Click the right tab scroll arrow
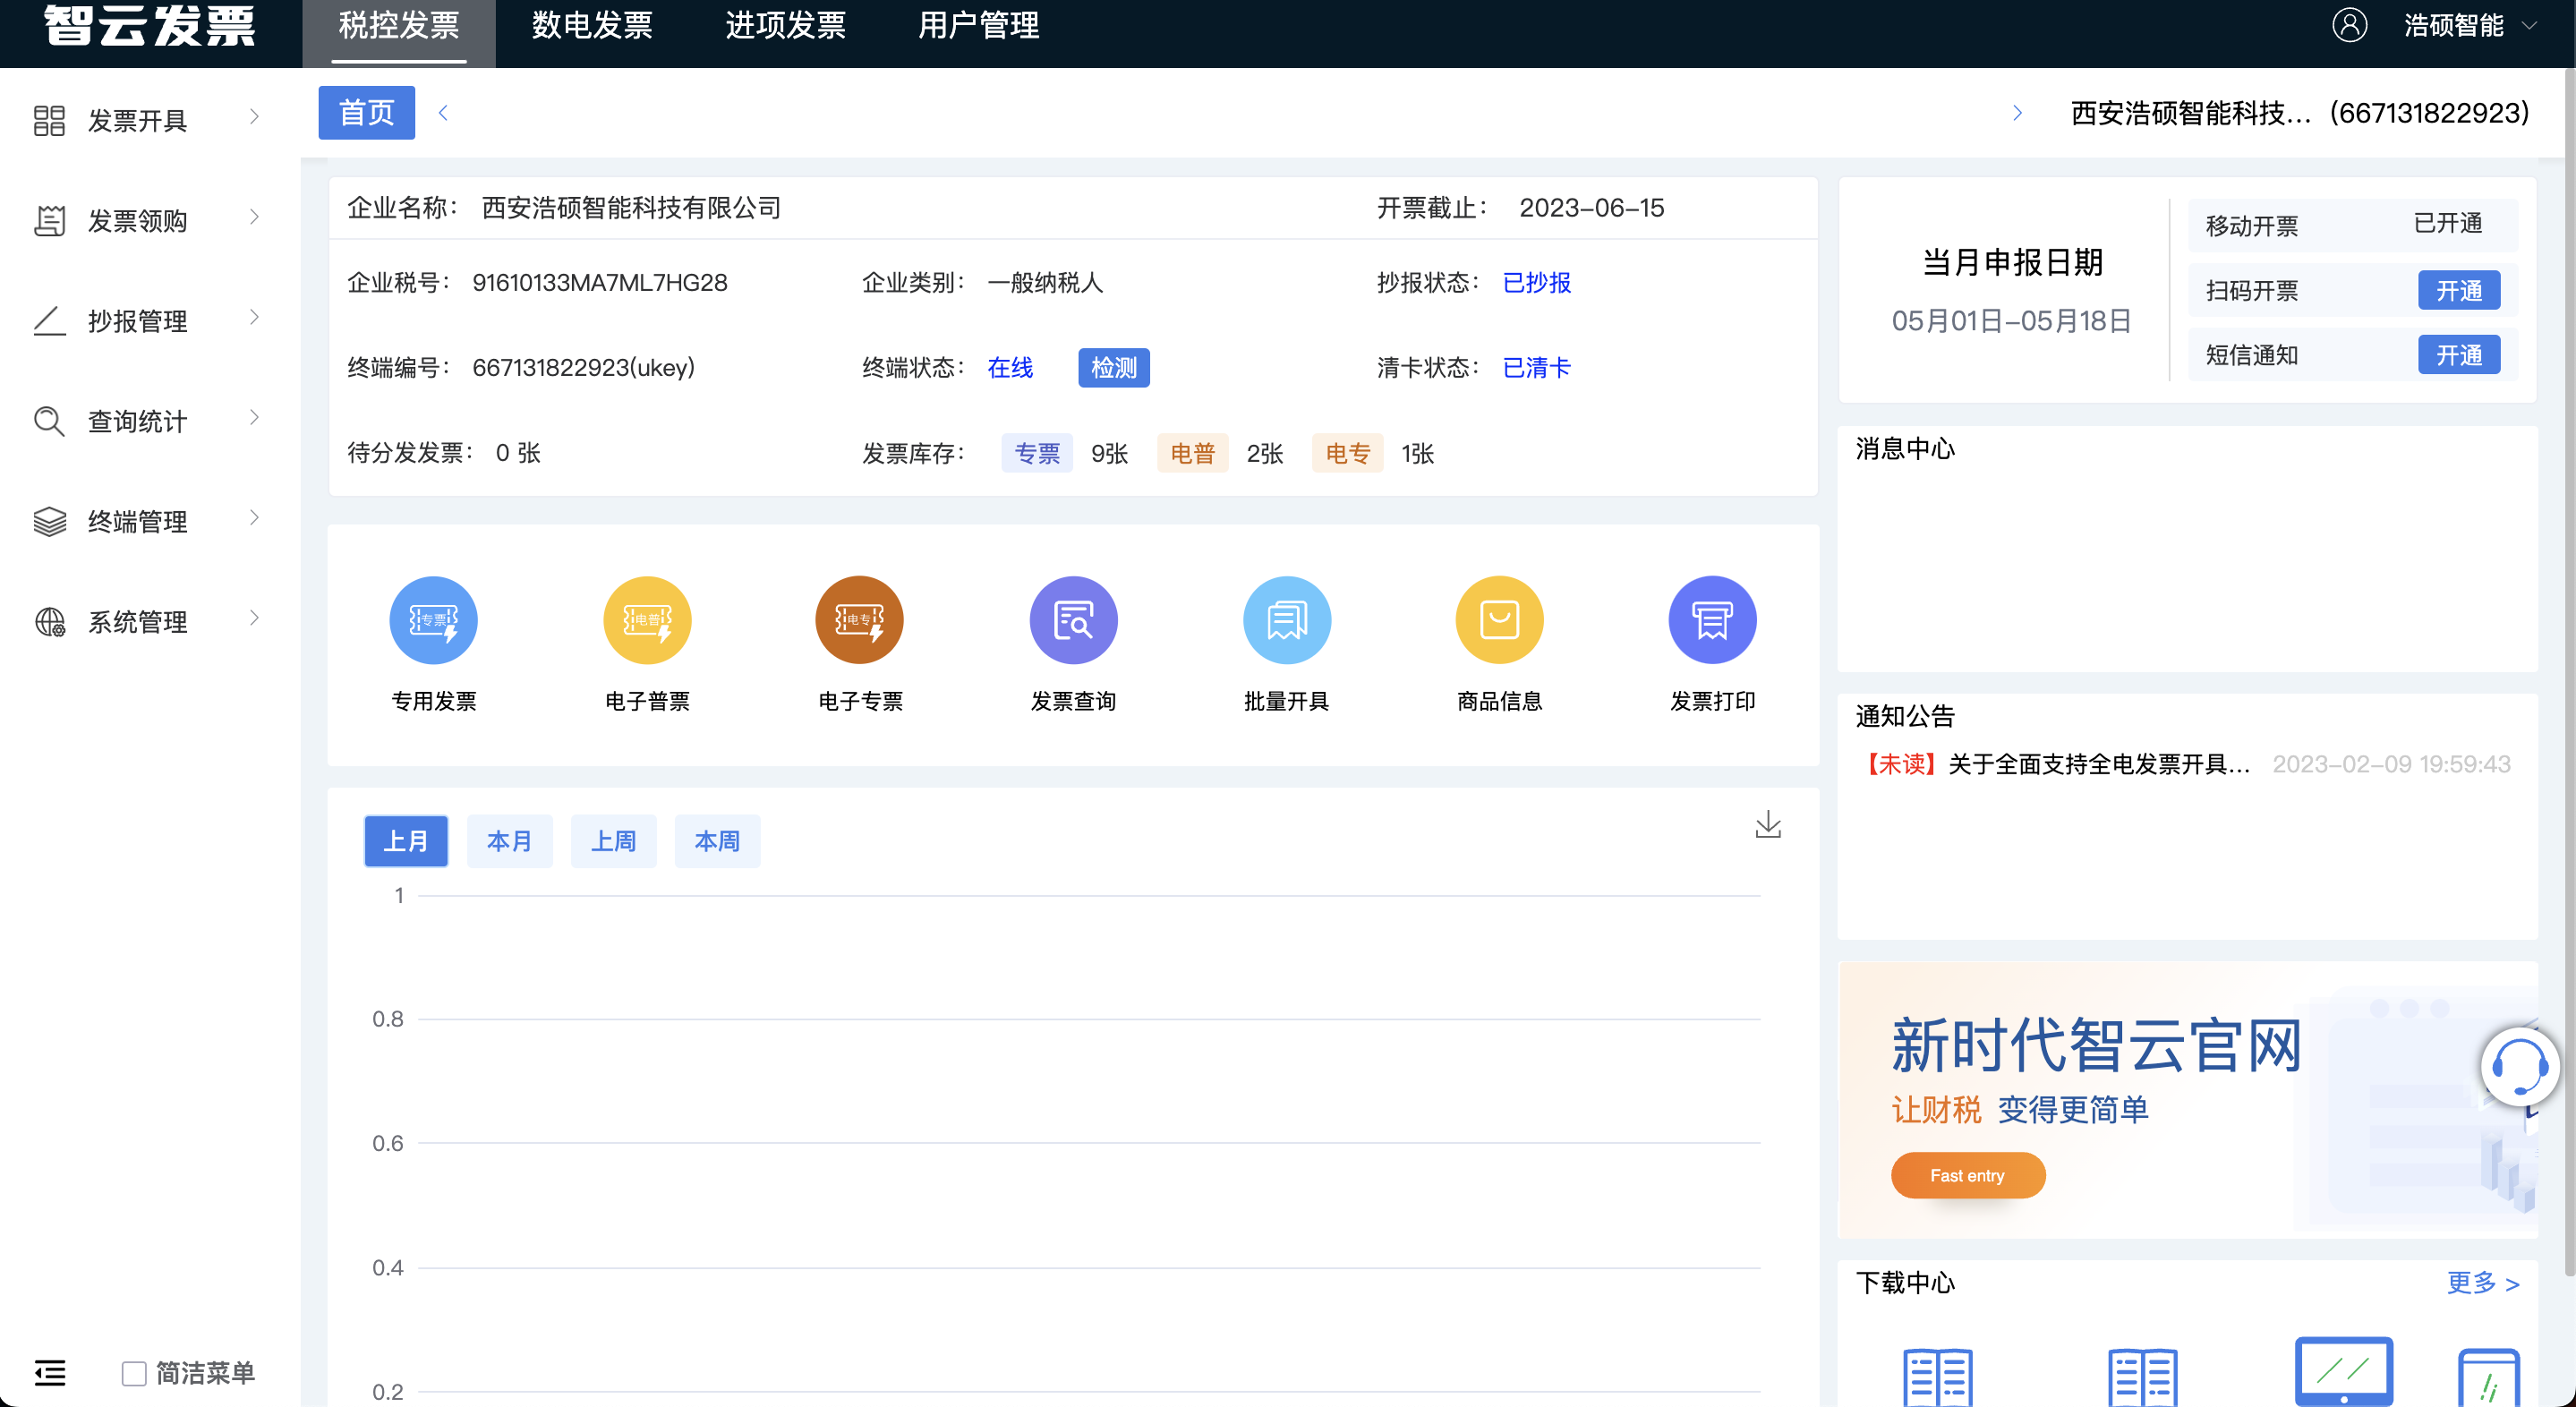This screenshot has width=2576, height=1407. pos(2017,113)
